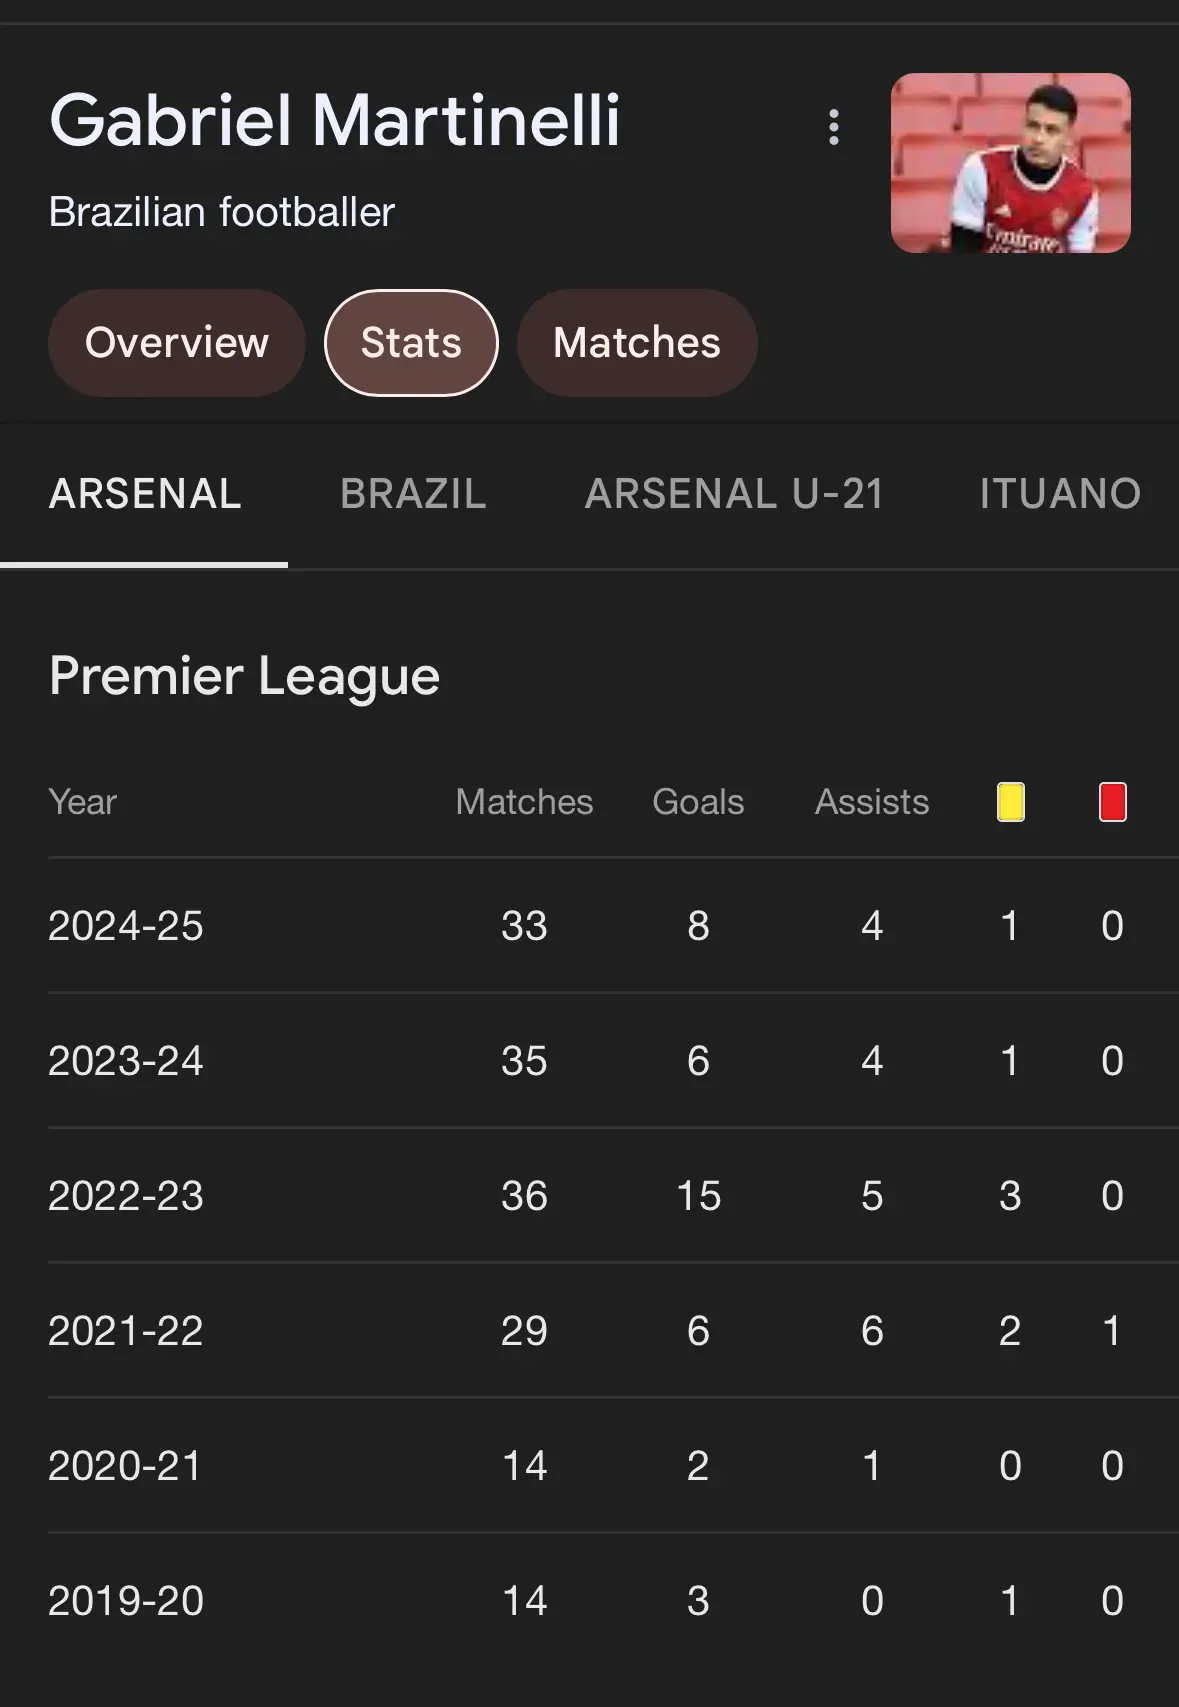1179x1707 pixels.
Task: Select the Stats chip
Action: click(411, 343)
